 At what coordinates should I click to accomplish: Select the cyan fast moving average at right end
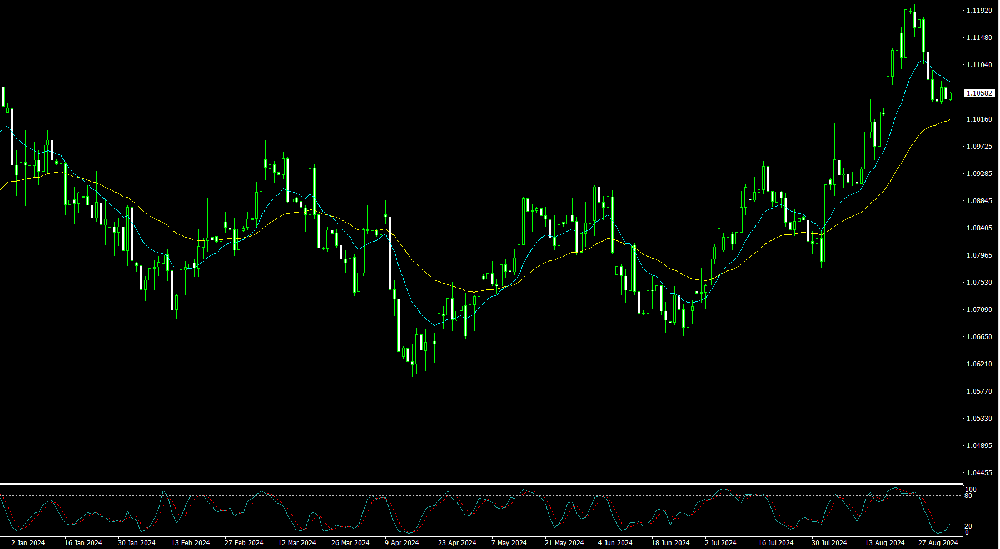(946, 81)
